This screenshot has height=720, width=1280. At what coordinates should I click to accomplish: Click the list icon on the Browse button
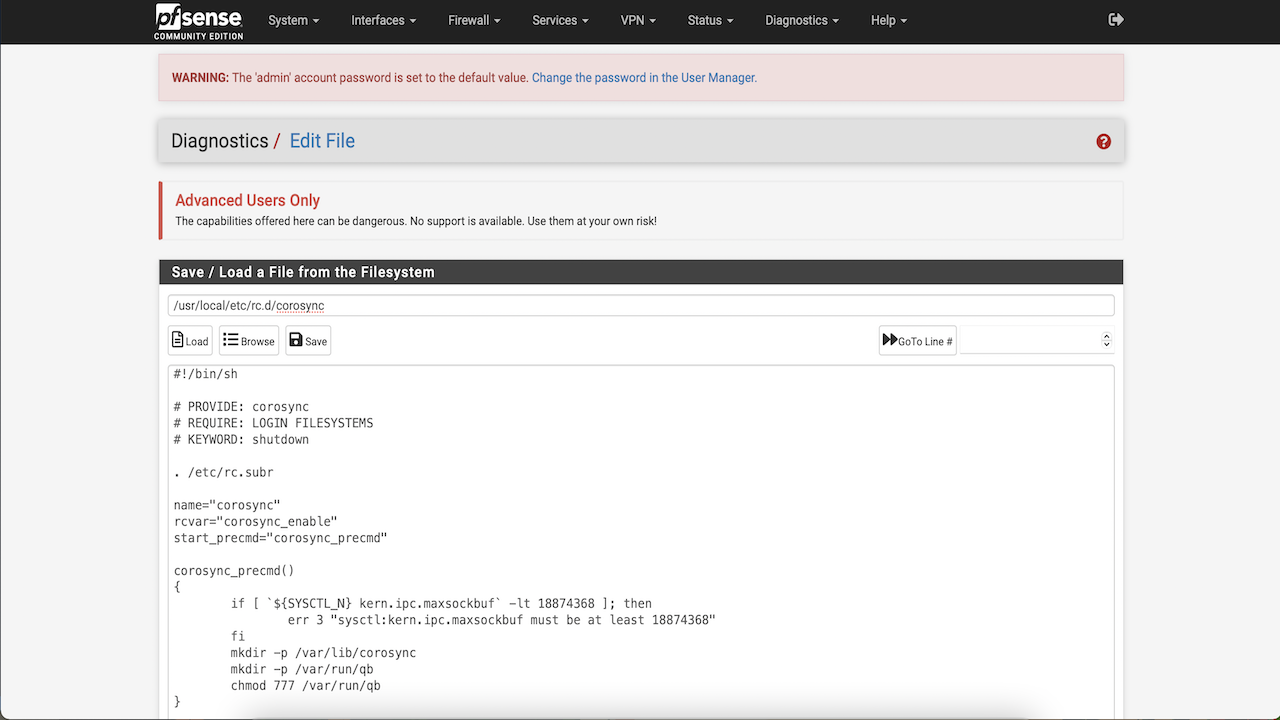(231, 339)
